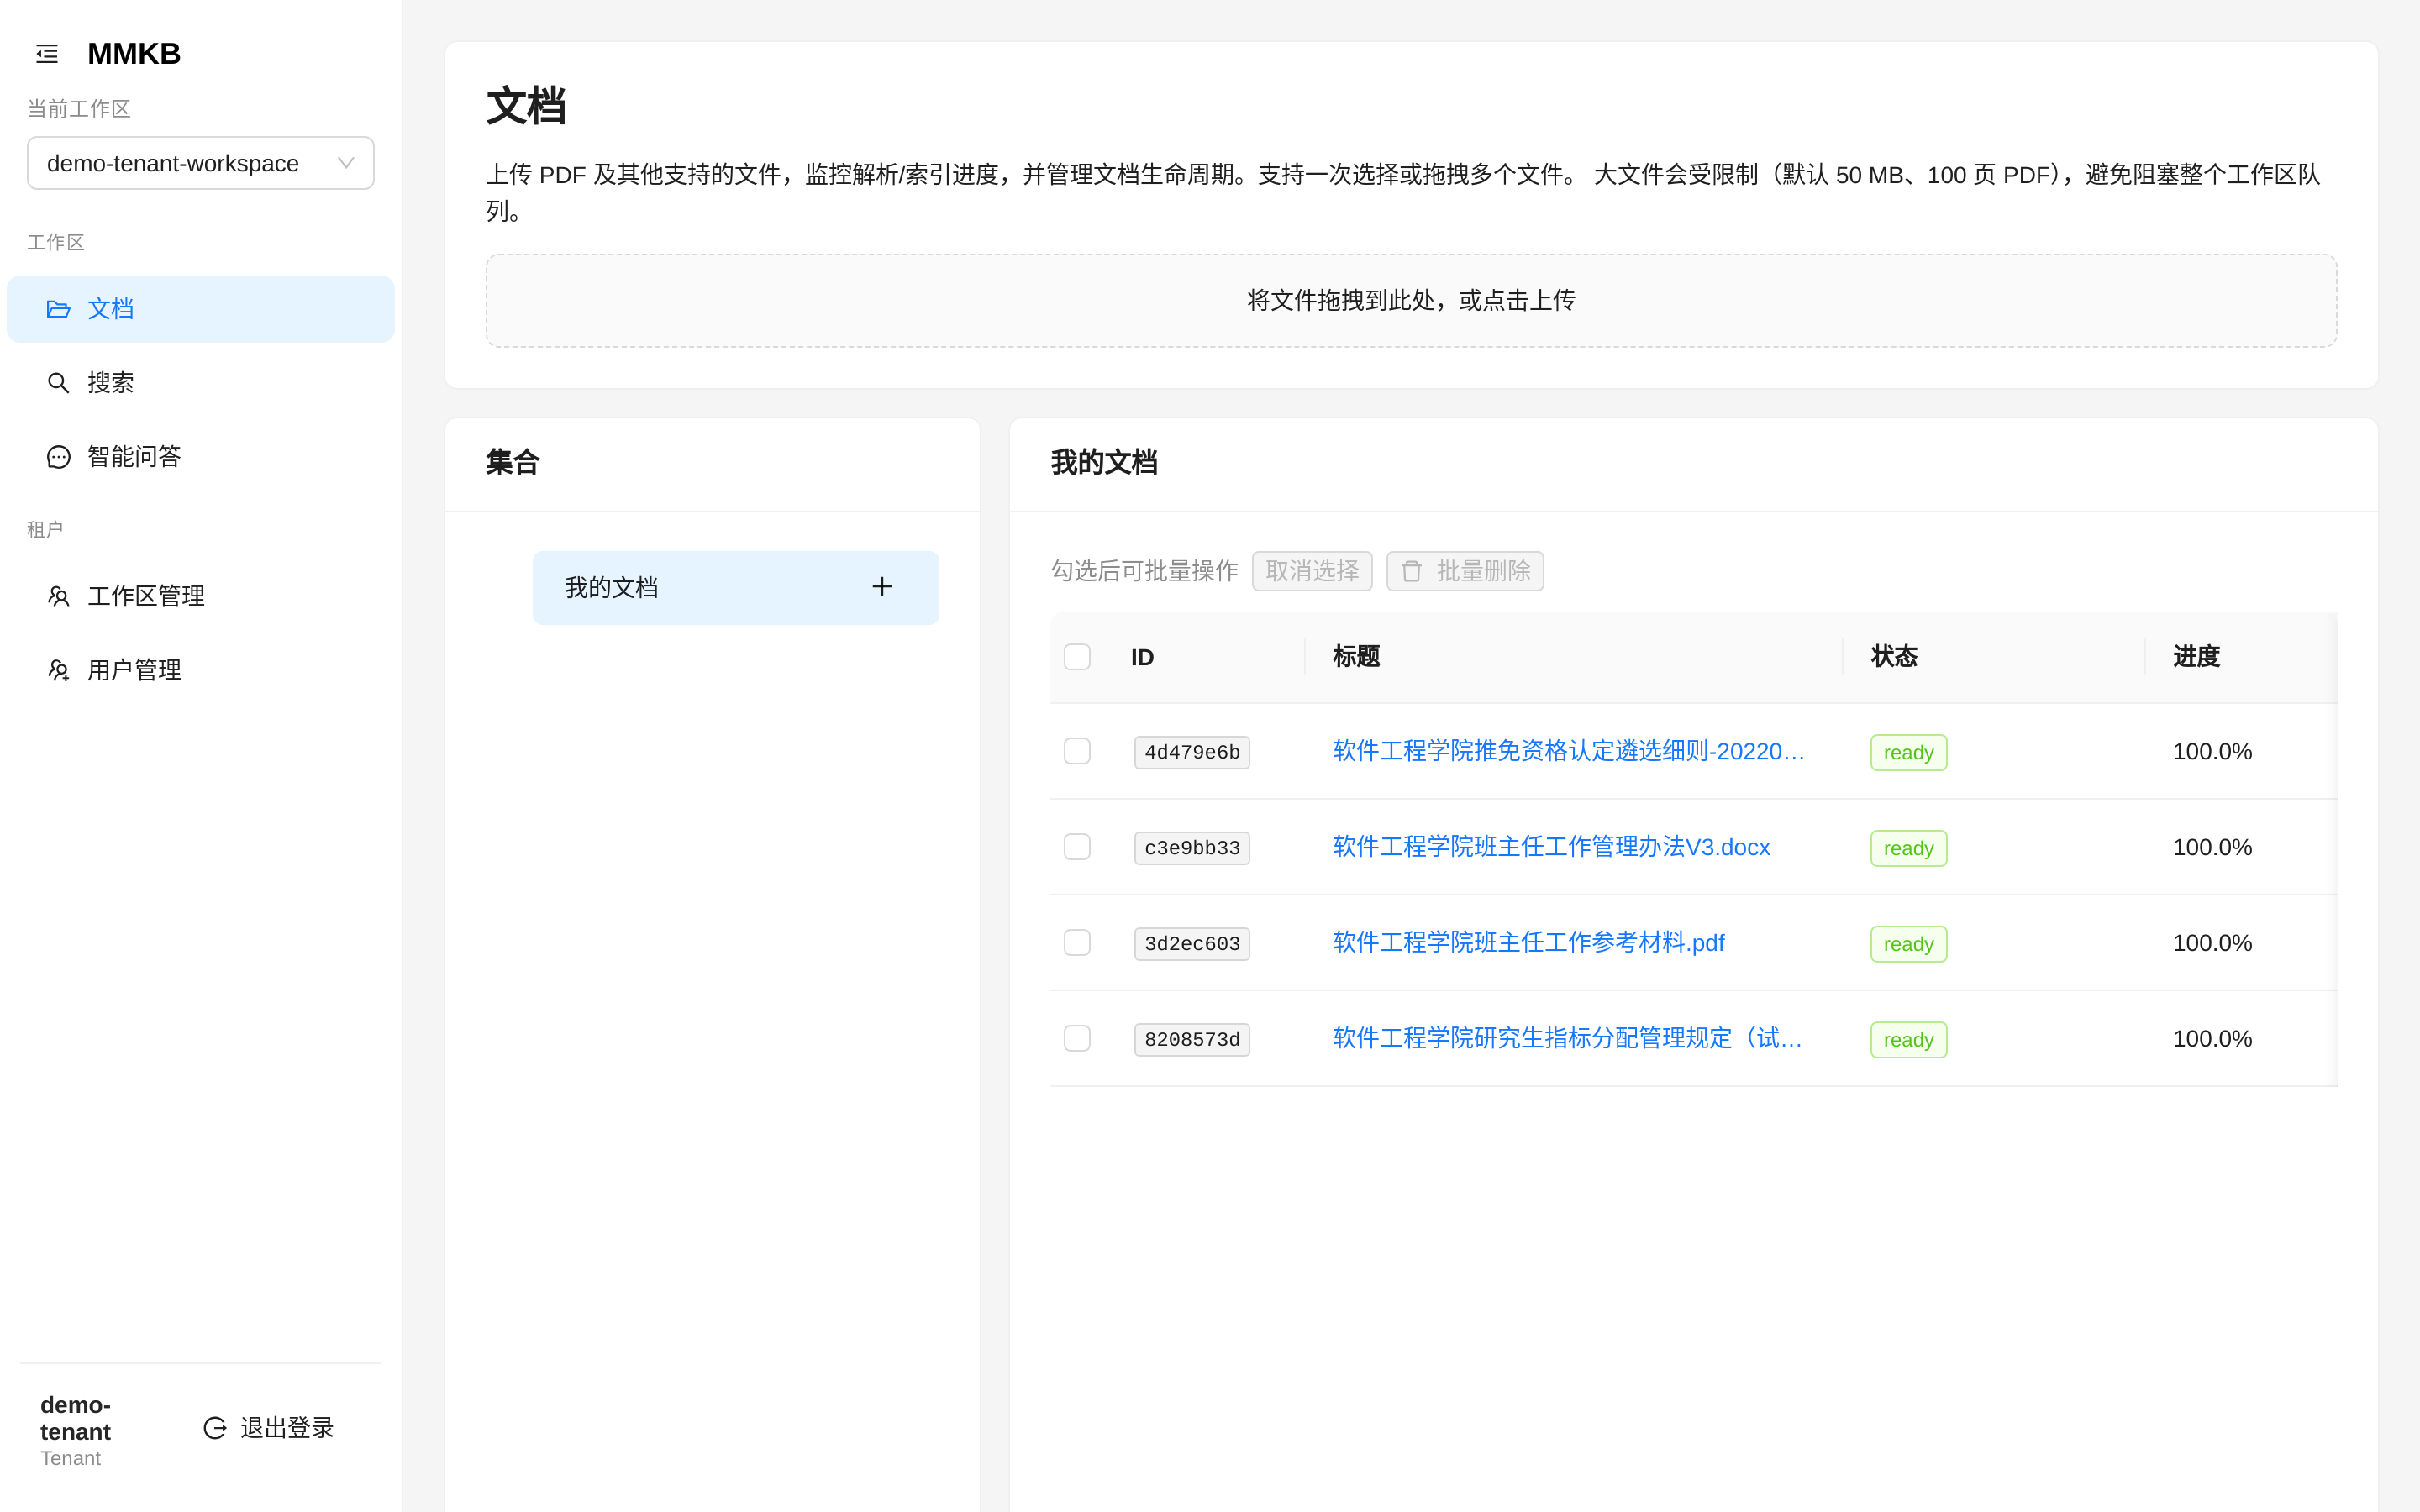This screenshot has height=1512, width=2420.
Task: Open document 软件工程学院推免资格认定遴选细则
Action: [x=1567, y=751]
